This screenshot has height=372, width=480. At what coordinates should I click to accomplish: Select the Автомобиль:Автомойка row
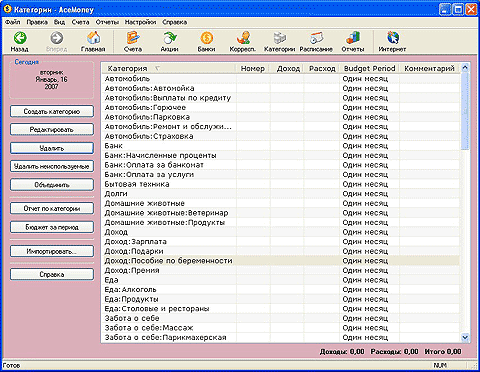coord(281,88)
